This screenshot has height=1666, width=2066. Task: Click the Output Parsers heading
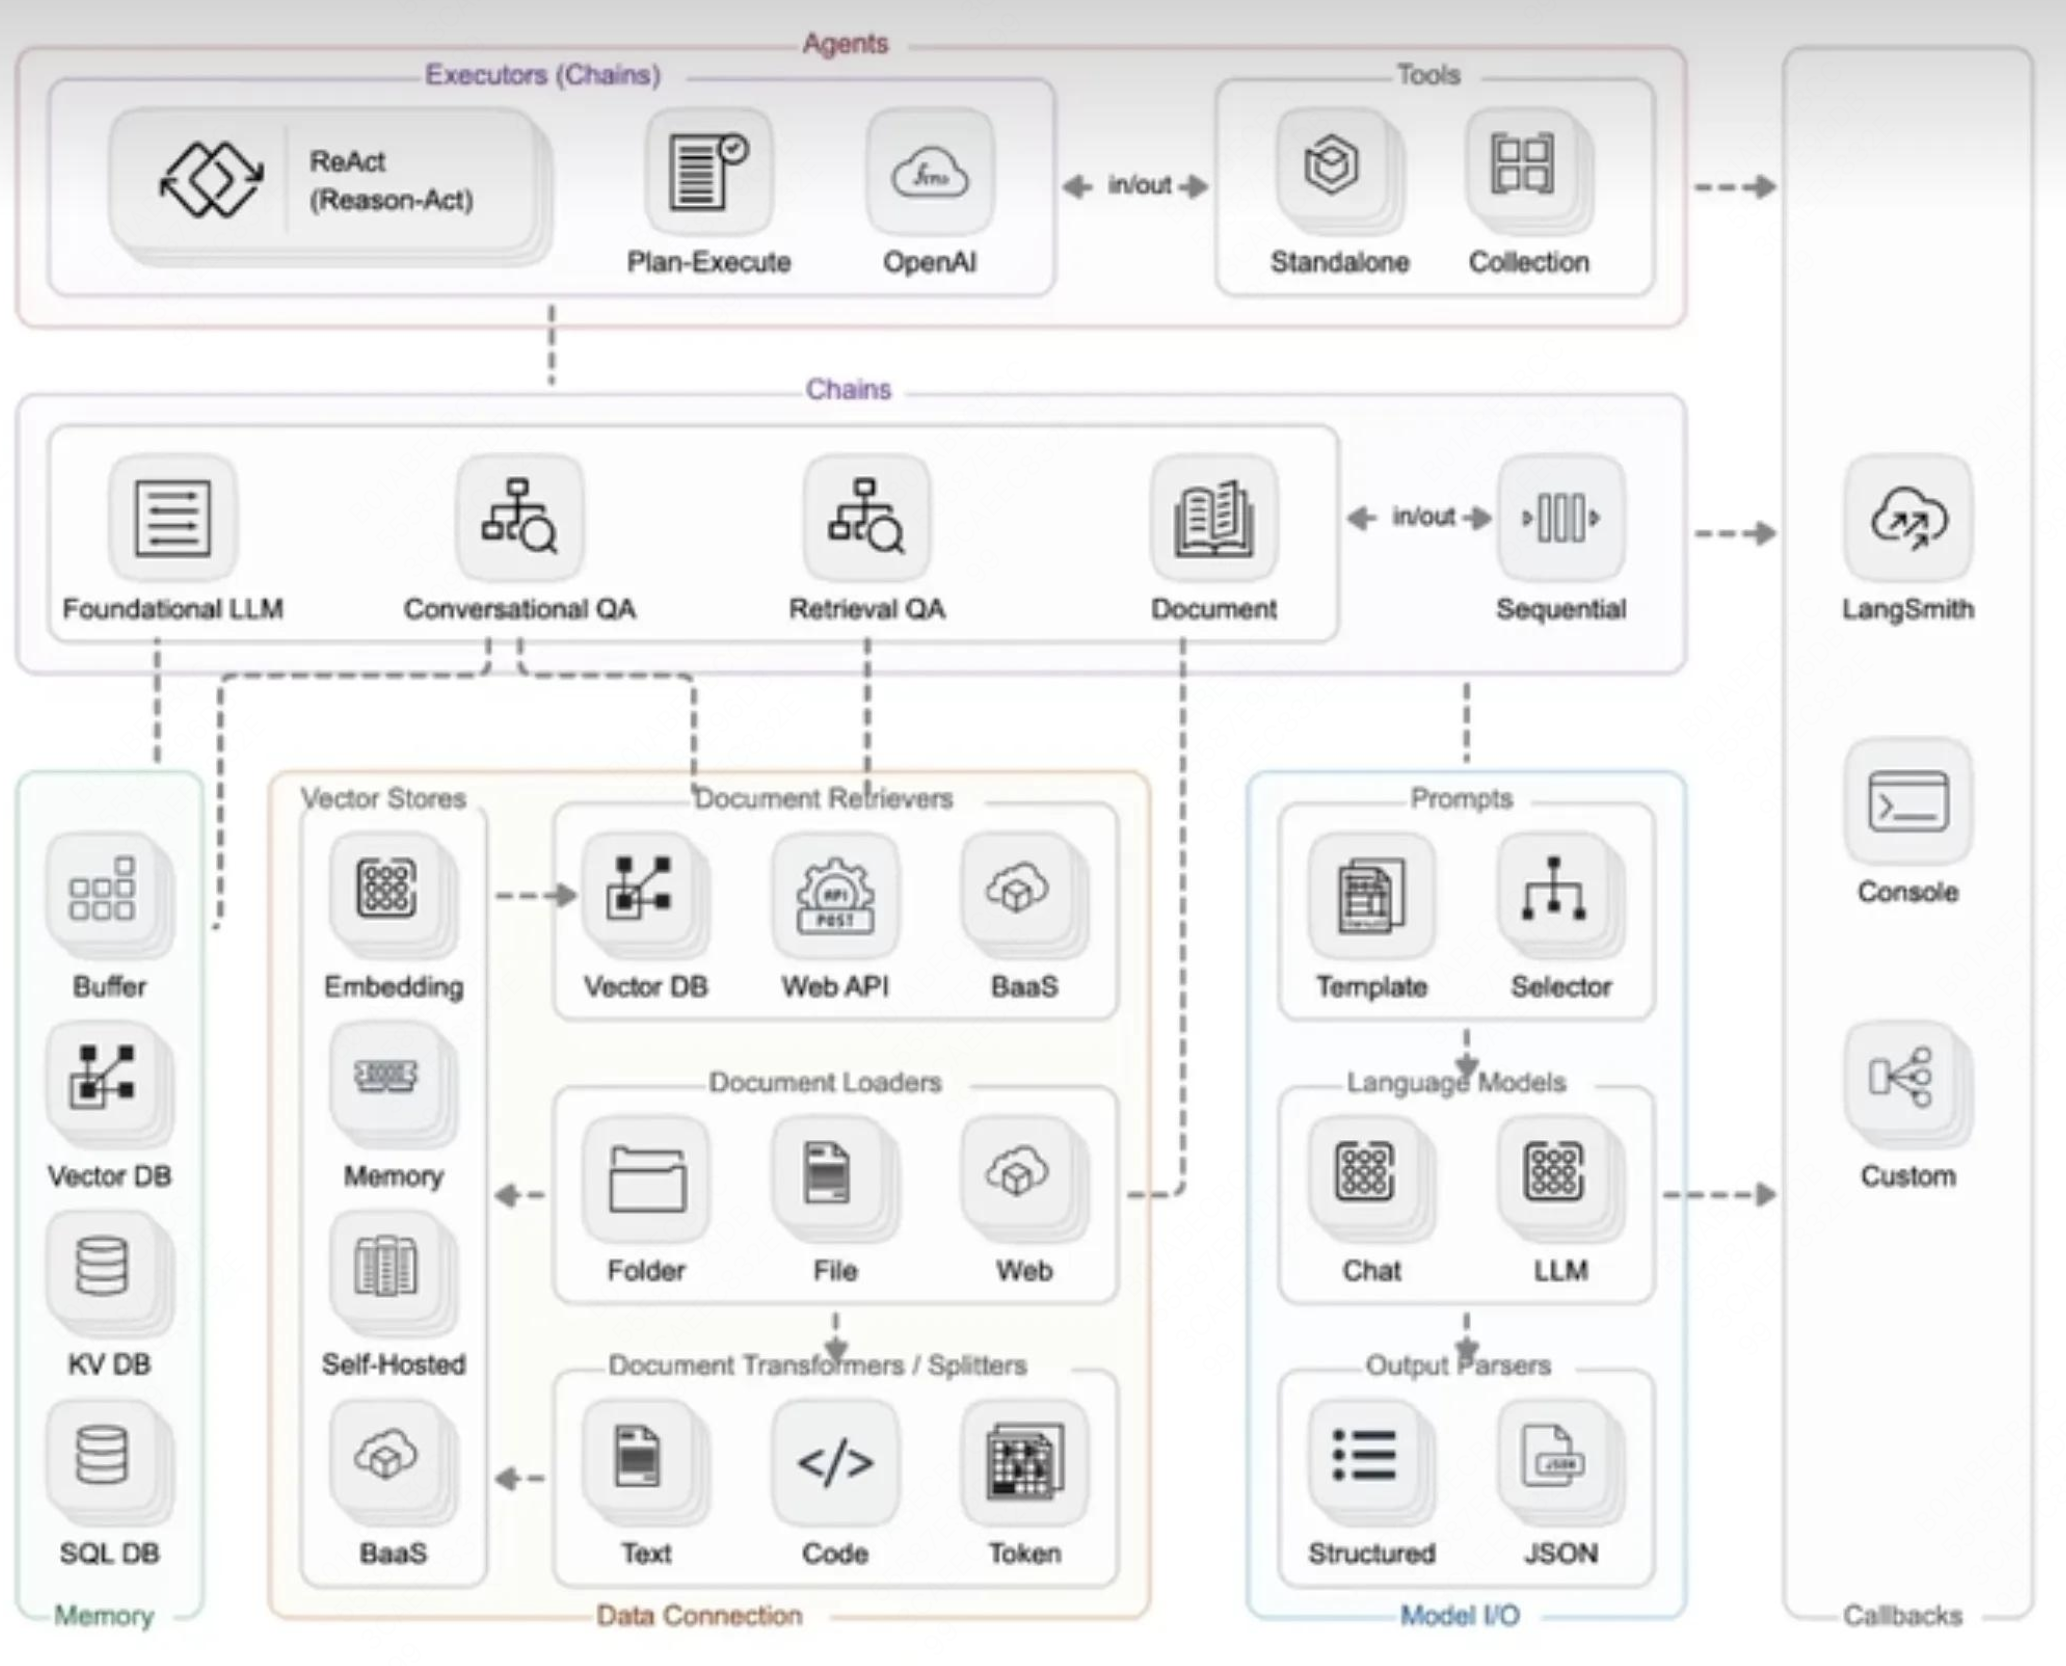(1458, 1365)
